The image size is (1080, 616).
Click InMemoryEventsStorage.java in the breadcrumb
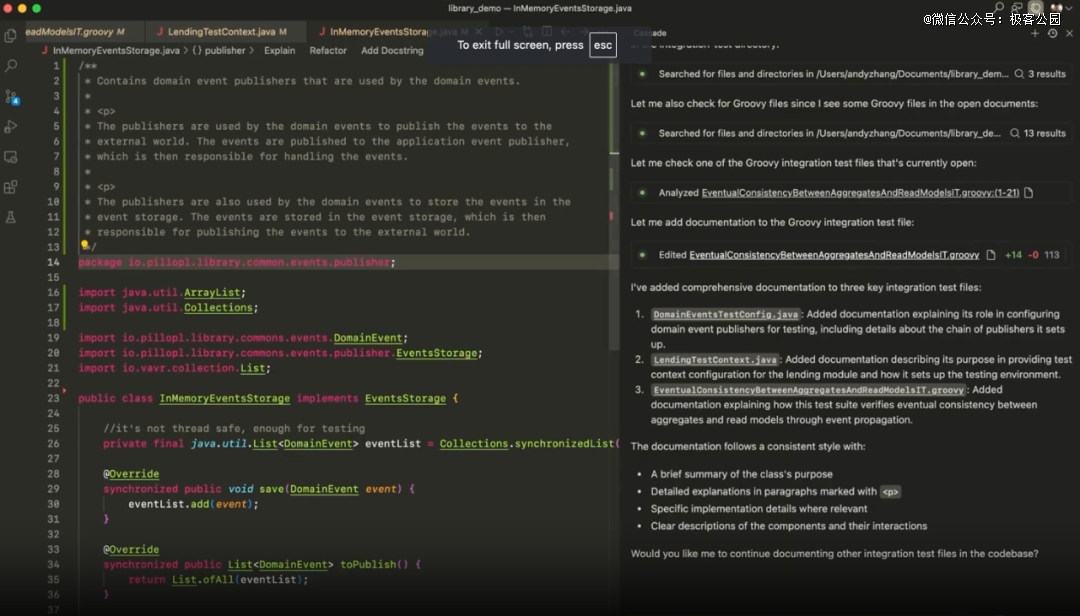coord(116,50)
